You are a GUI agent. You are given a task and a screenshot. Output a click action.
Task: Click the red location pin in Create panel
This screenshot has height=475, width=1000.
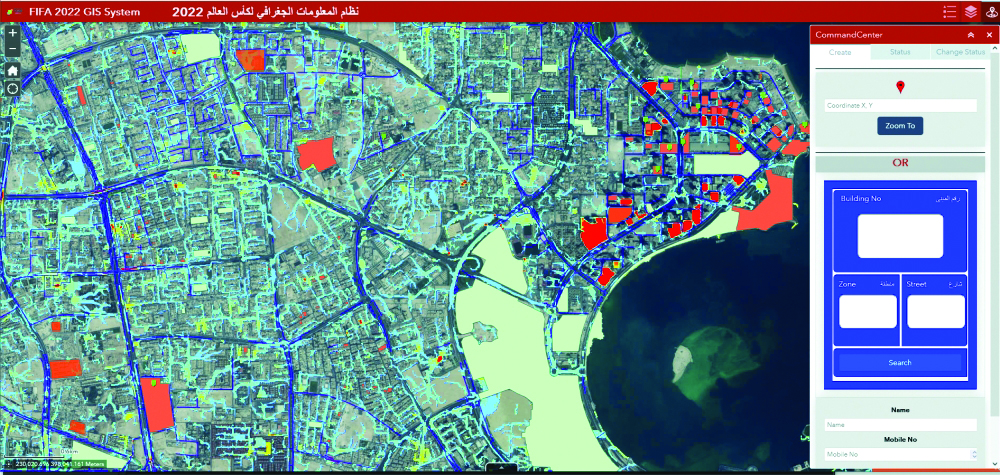(900, 87)
